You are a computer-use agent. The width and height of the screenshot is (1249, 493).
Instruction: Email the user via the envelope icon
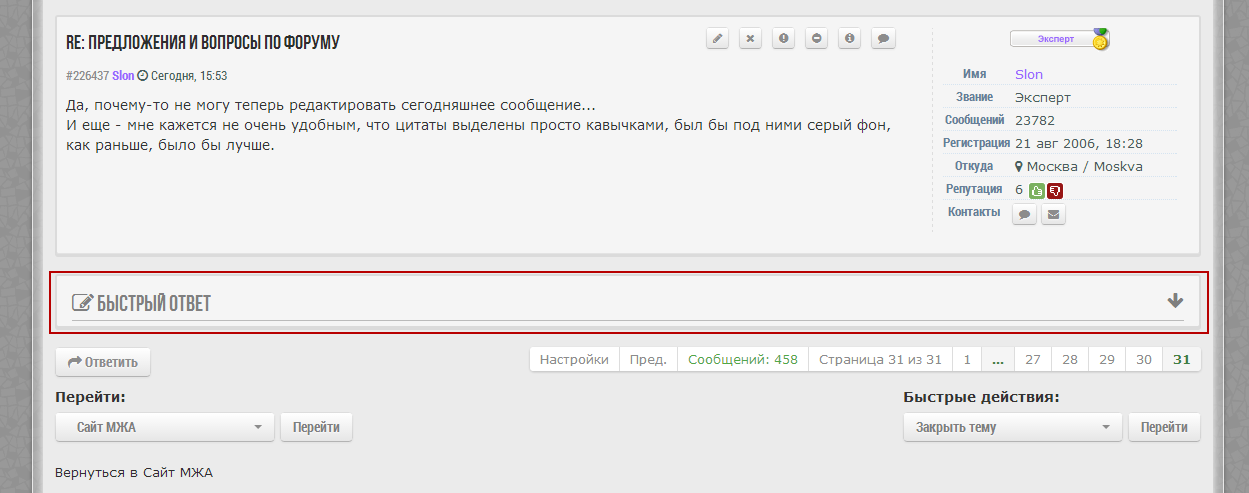tap(1053, 214)
